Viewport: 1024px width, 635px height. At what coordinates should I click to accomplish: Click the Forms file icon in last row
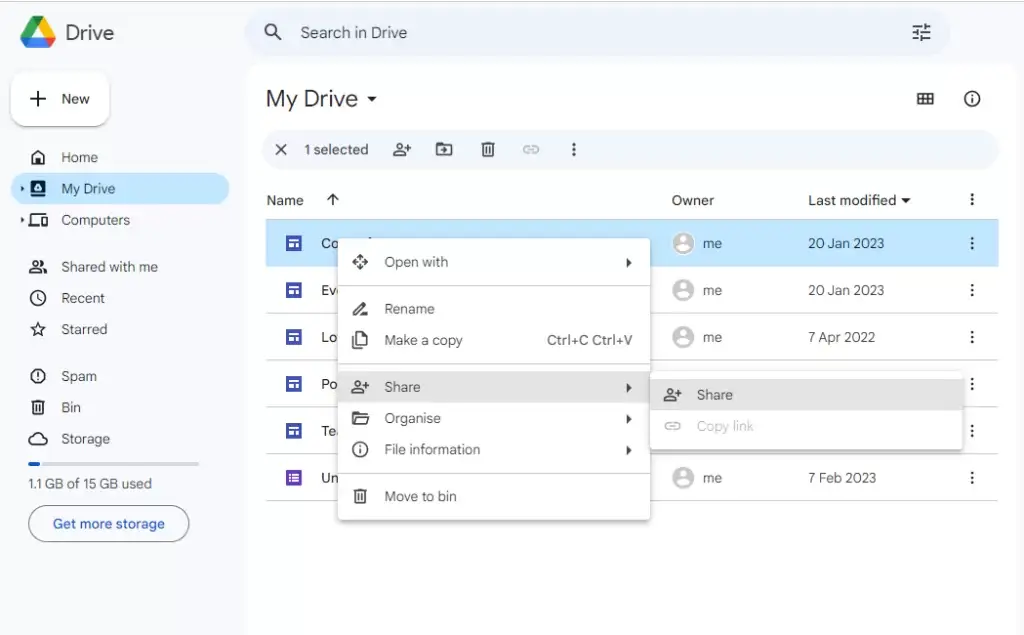[x=294, y=478]
